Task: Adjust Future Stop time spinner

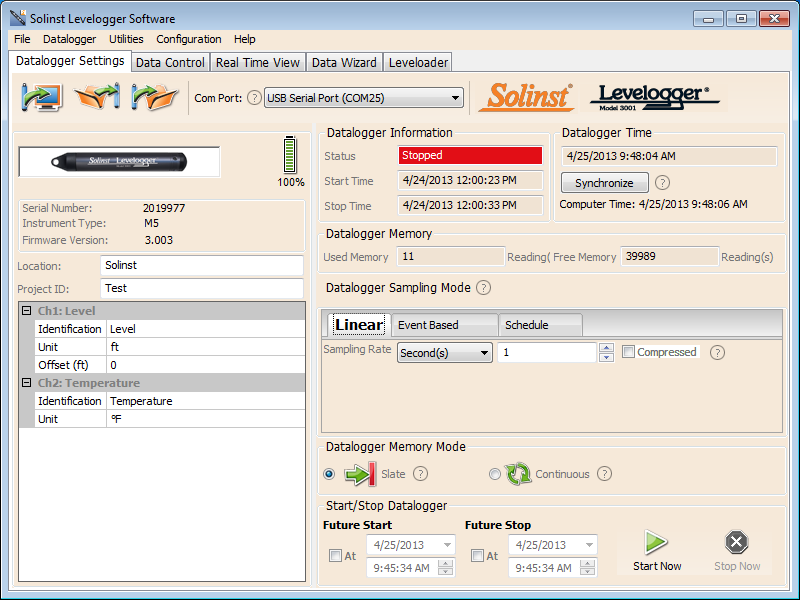Action: coord(587,567)
